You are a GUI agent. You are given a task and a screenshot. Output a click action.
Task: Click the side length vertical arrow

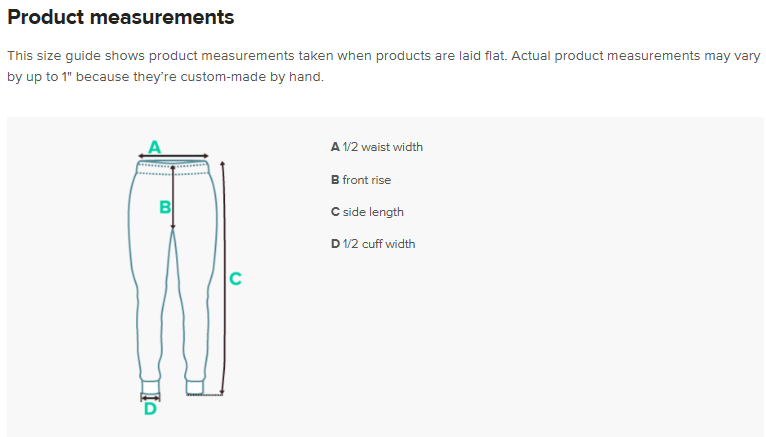[x=223, y=278]
